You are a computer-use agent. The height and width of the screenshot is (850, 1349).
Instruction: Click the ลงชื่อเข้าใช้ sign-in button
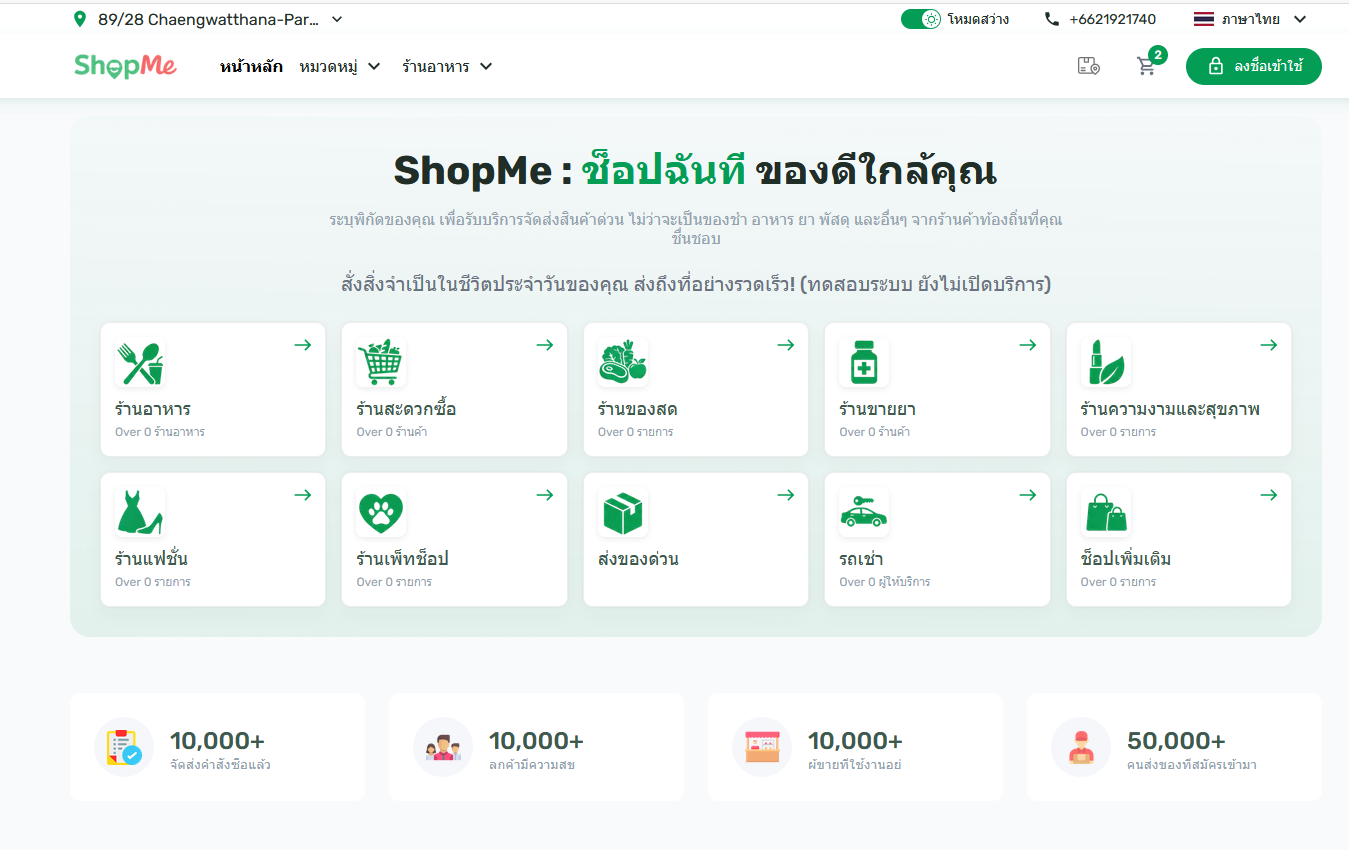(x=1254, y=67)
